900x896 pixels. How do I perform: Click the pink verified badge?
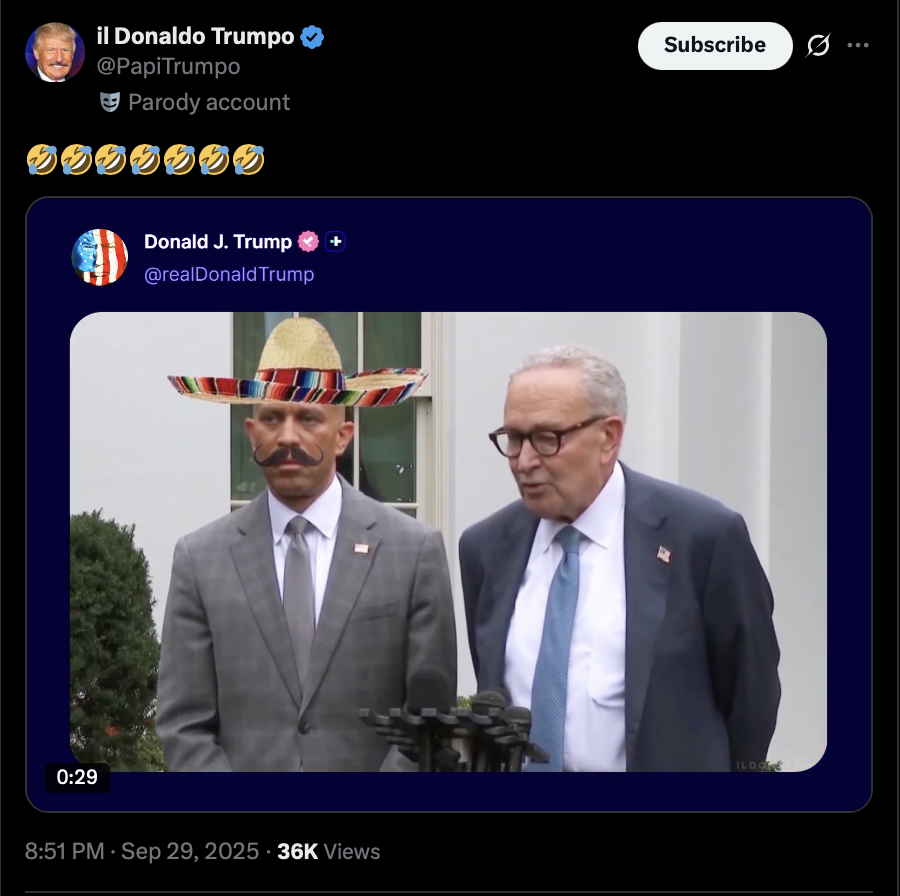309,242
